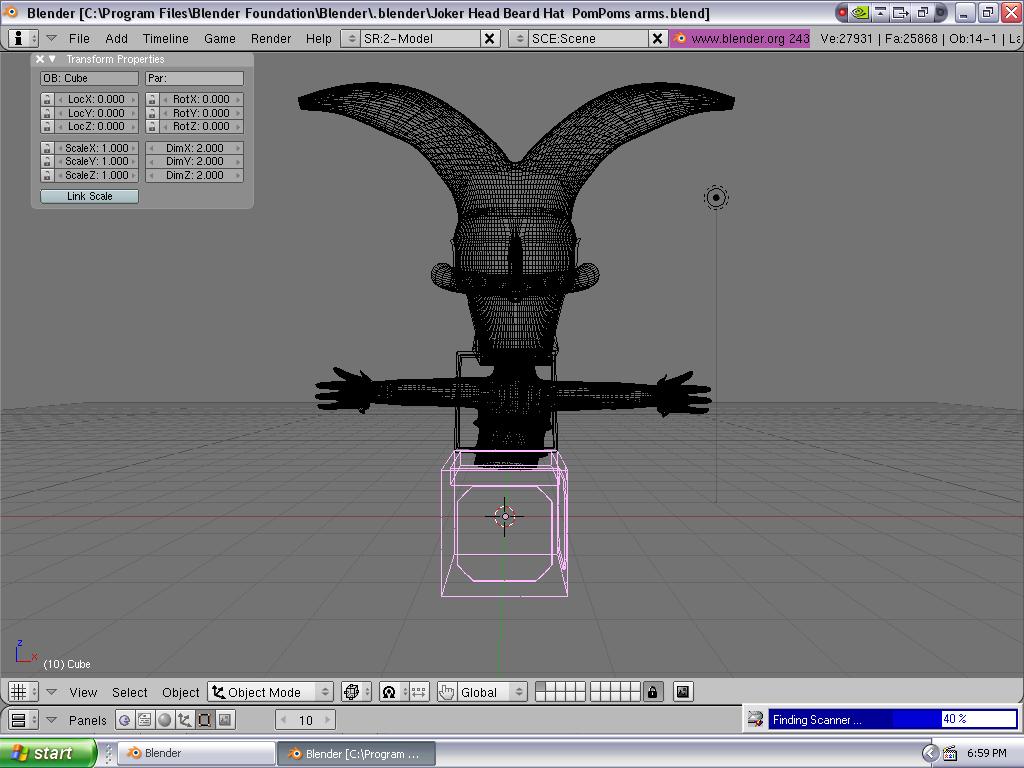Click the render this window image icon
The width and height of the screenshot is (1024, 768).
pos(682,692)
